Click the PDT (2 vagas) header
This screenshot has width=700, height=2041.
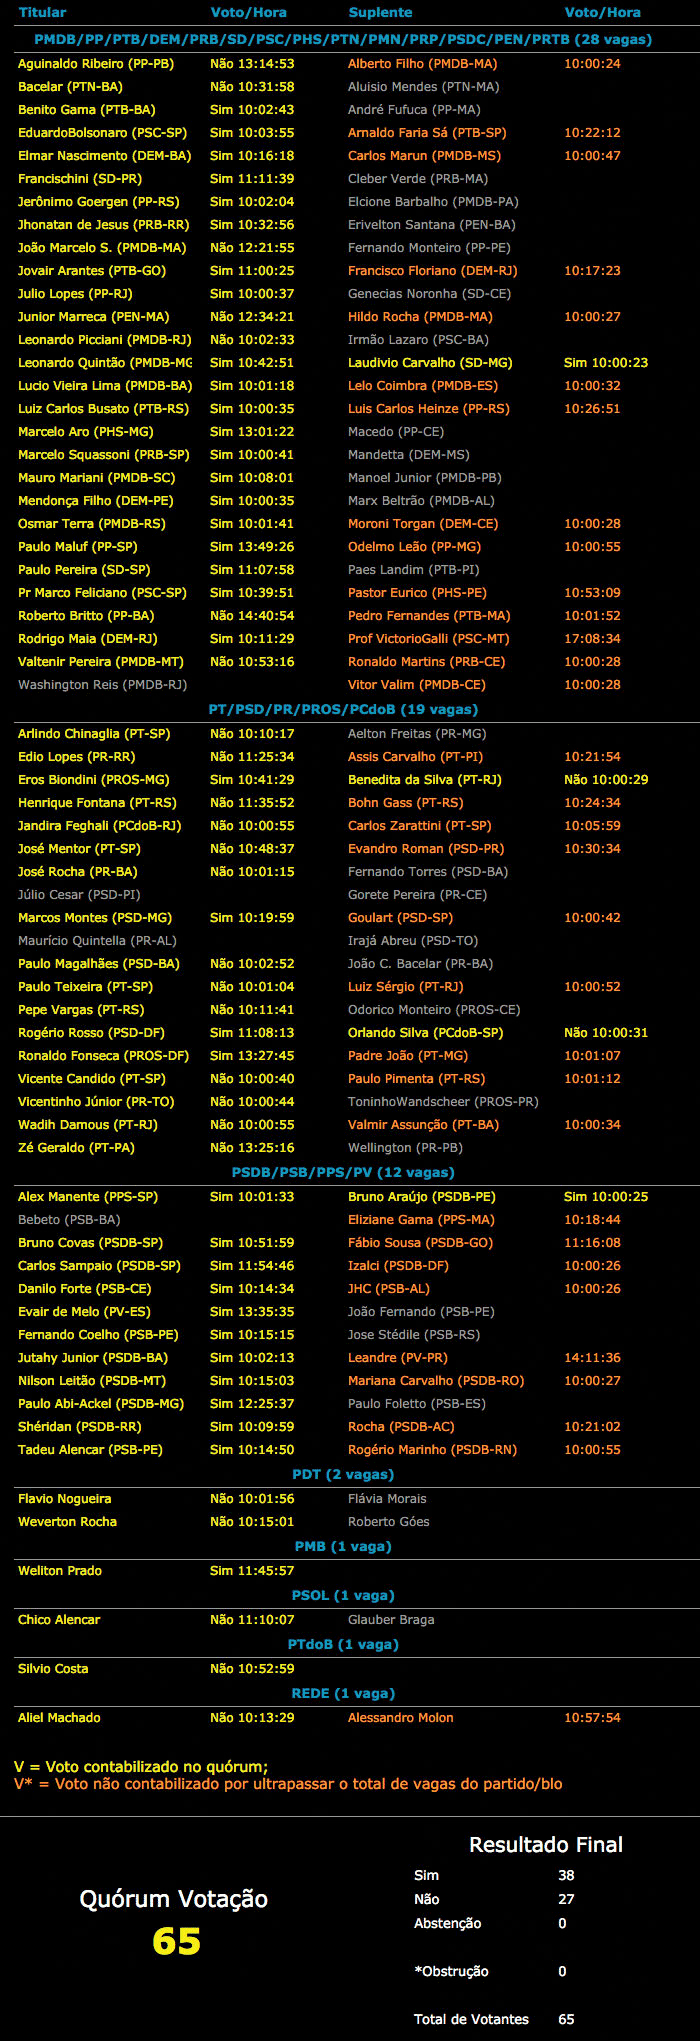[343, 1475]
